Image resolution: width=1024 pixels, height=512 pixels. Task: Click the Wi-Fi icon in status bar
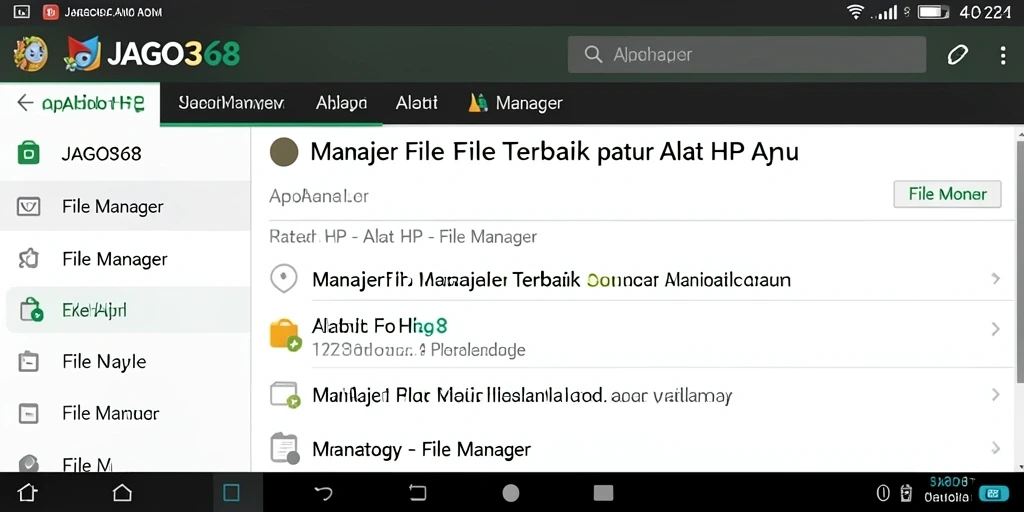click(x=856, y=12)
